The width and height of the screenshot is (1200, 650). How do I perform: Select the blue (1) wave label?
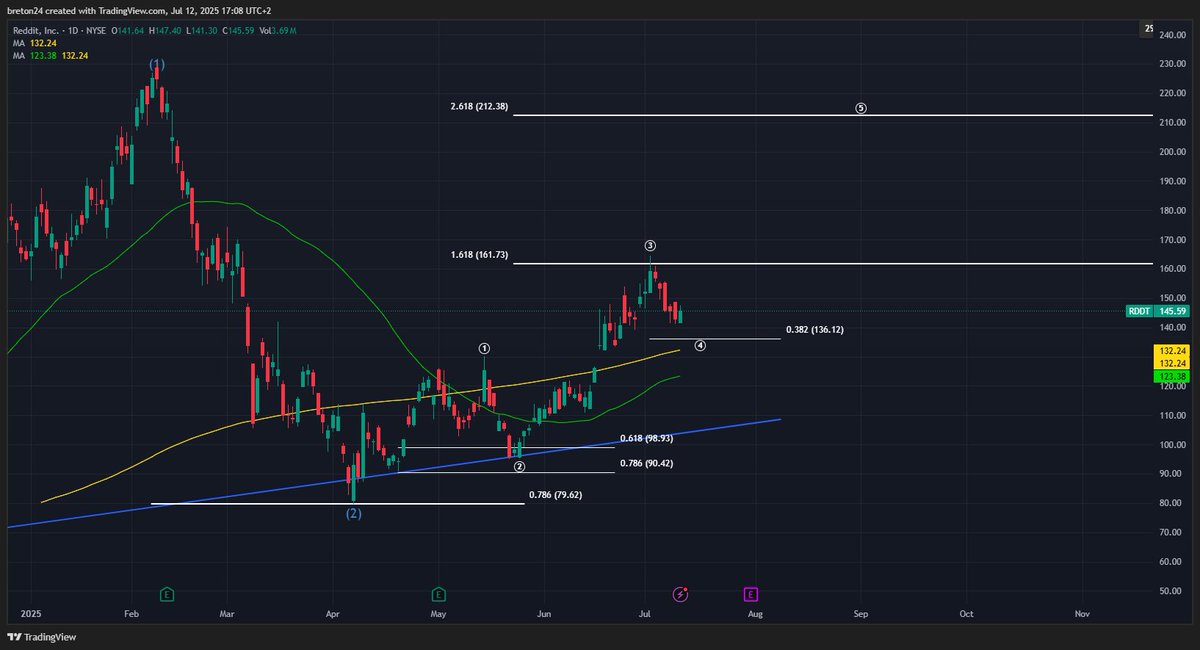point(157,64)
